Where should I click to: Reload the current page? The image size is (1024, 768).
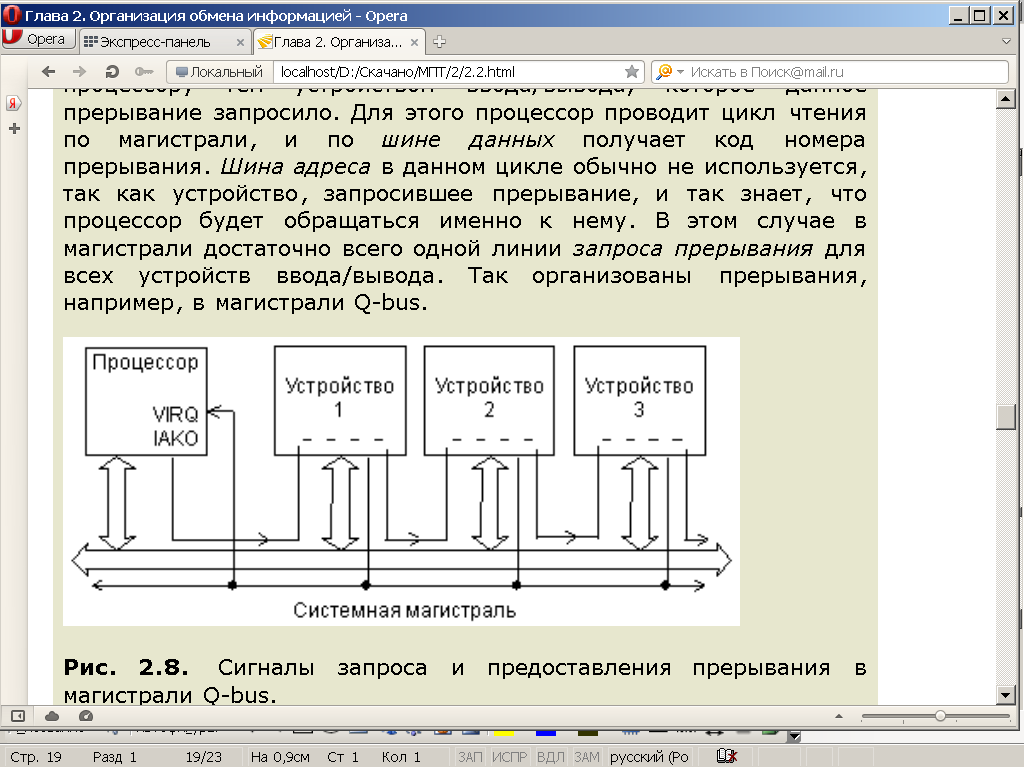[112, 72]
